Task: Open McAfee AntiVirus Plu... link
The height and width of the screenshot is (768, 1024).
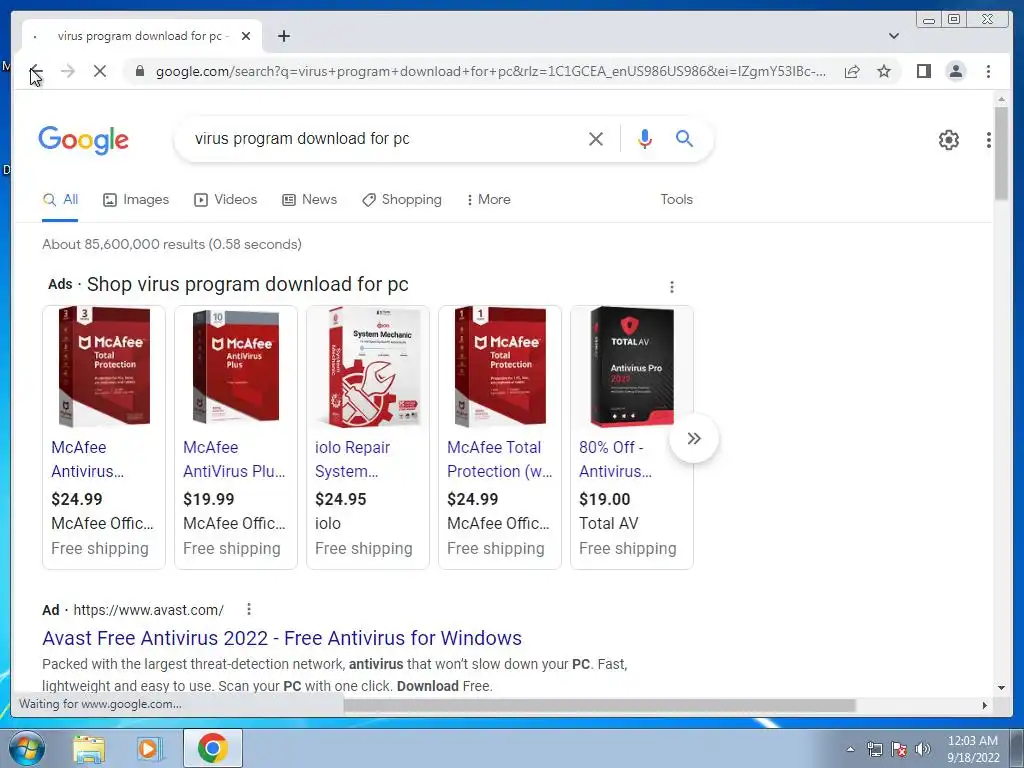Action: click(234, 459)
